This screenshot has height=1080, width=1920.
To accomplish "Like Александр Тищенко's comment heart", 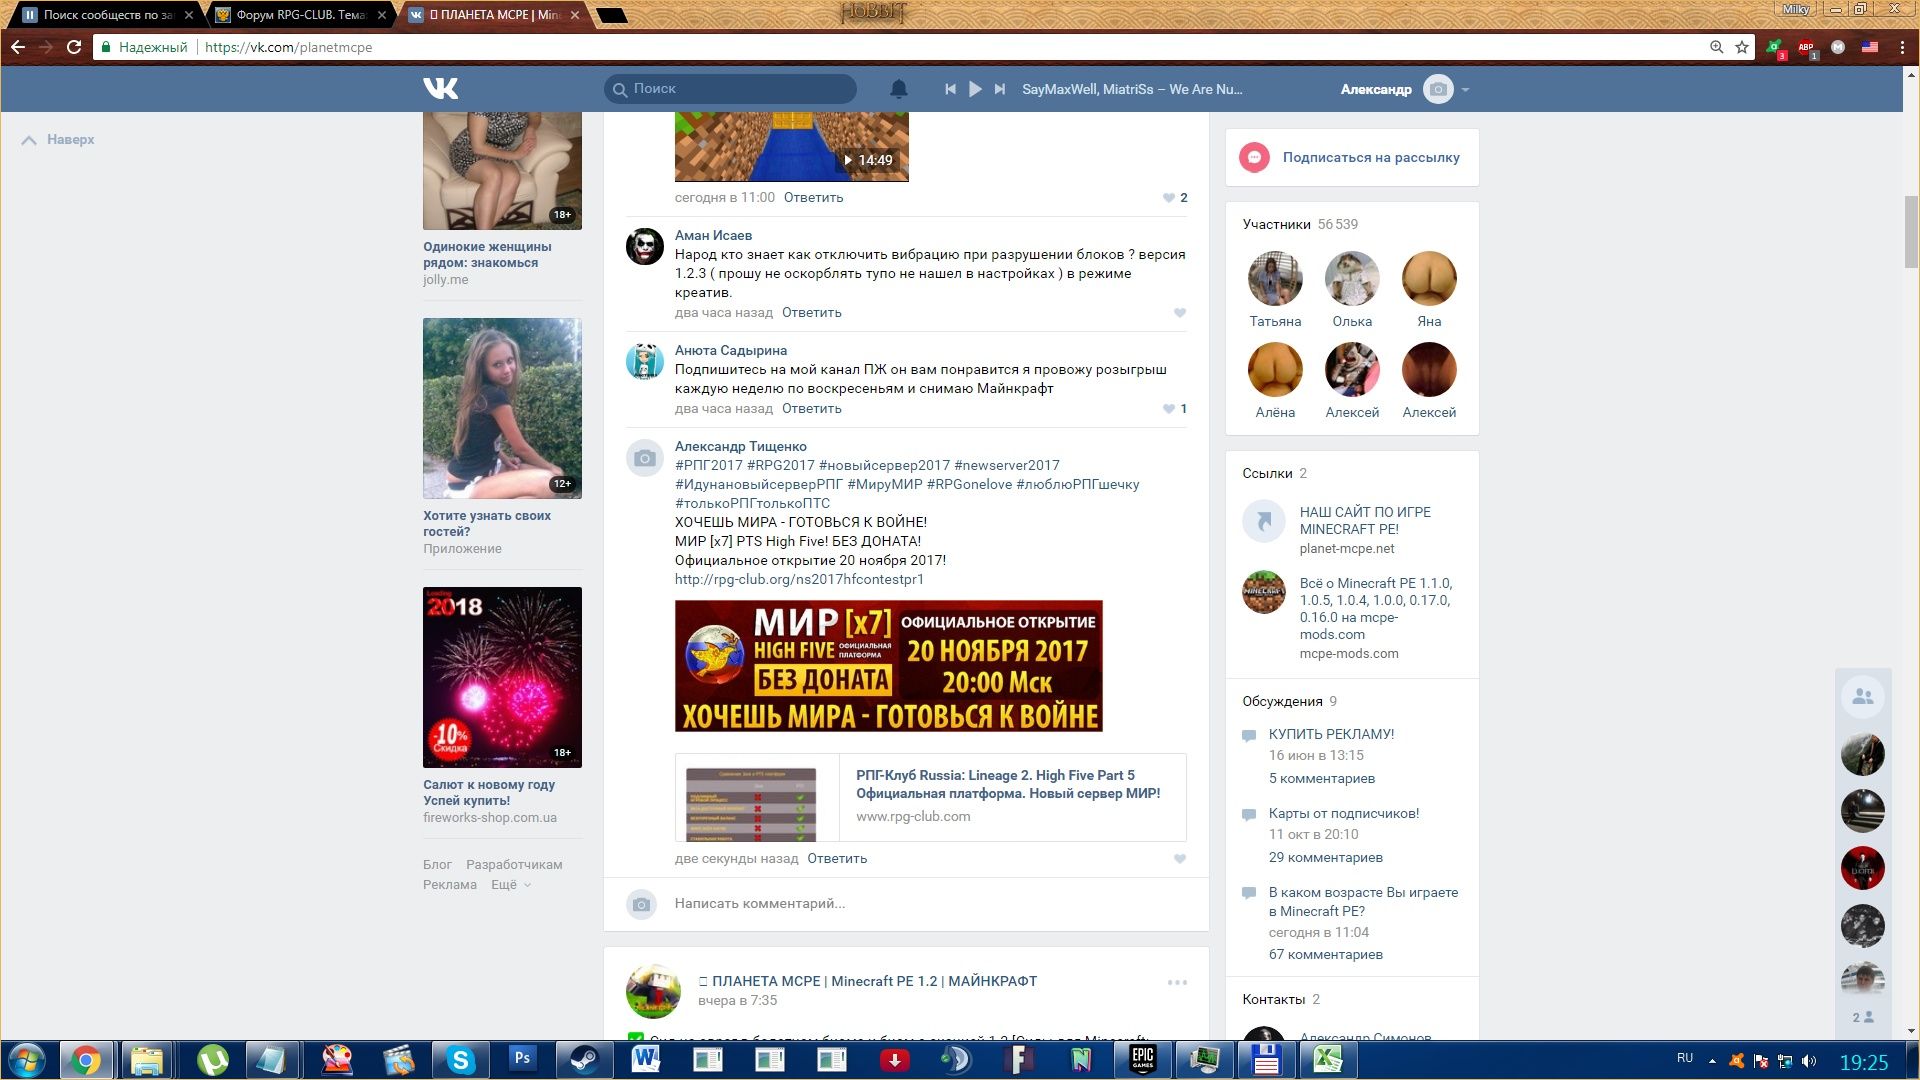I will coord(1180,859).
